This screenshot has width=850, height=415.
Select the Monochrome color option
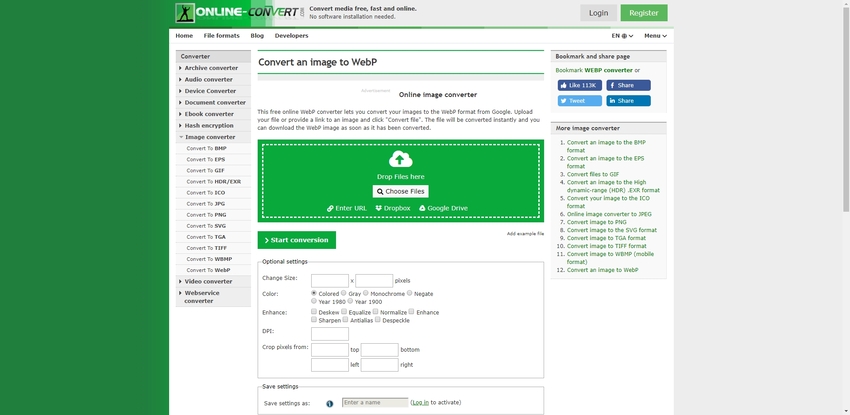(x=366, y=294)
